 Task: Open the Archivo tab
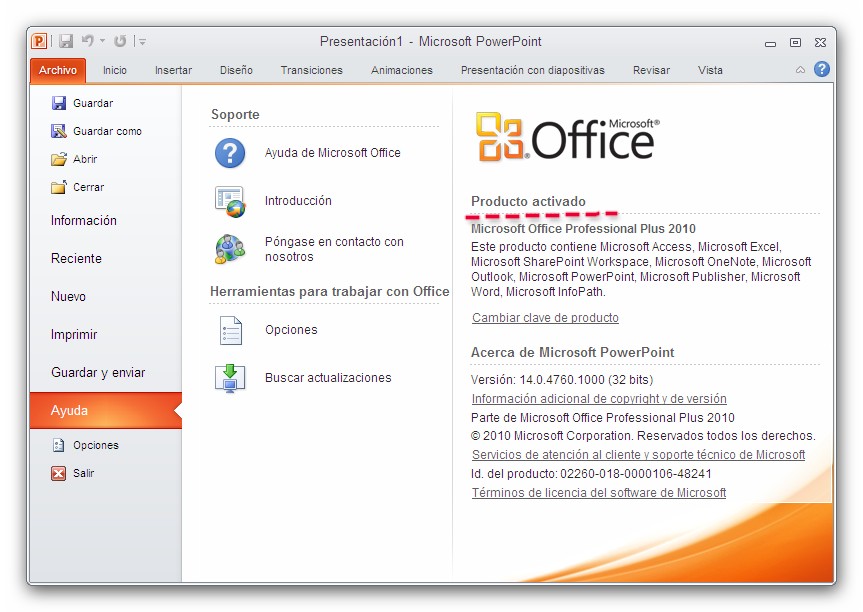click(x=58, y=70)
